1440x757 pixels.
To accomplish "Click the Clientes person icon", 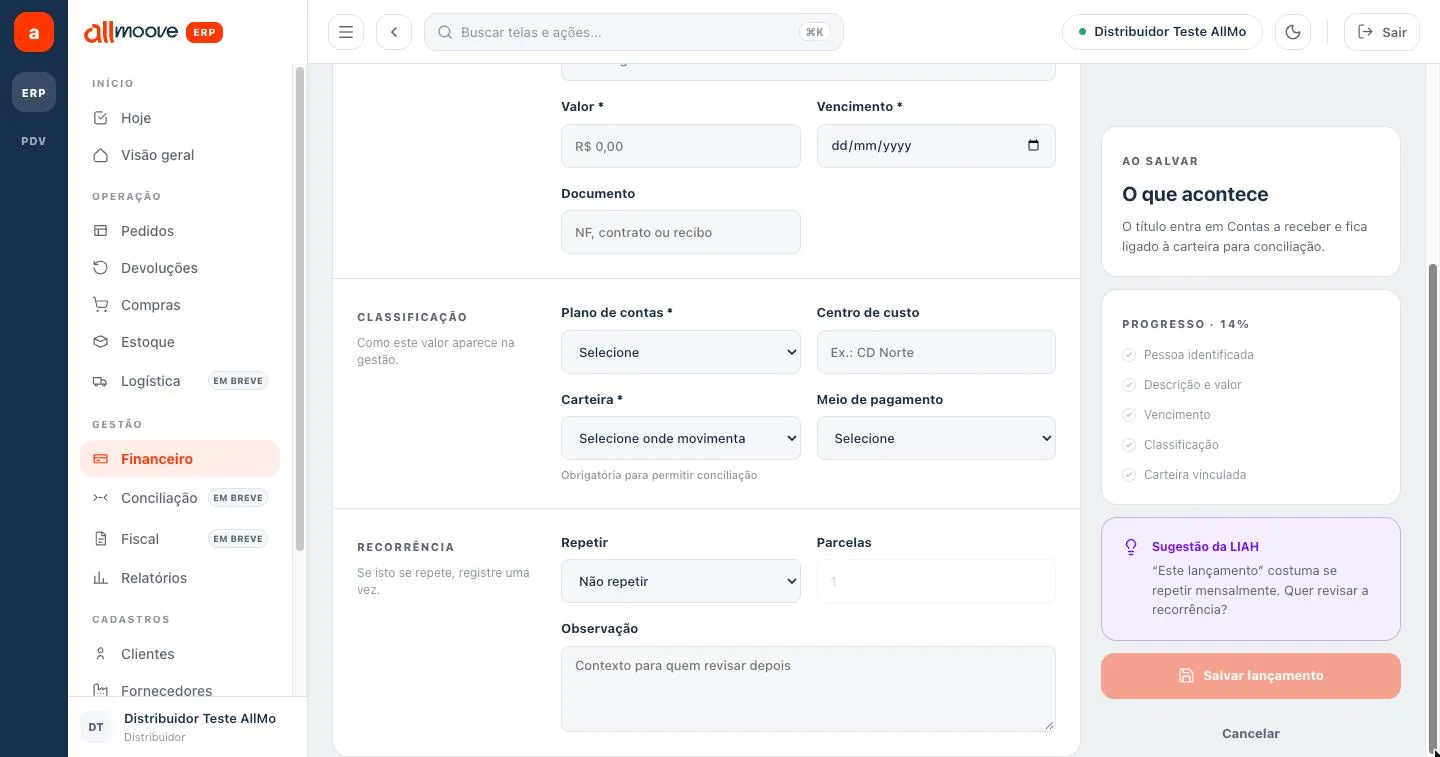I will (x=100, y=654).
